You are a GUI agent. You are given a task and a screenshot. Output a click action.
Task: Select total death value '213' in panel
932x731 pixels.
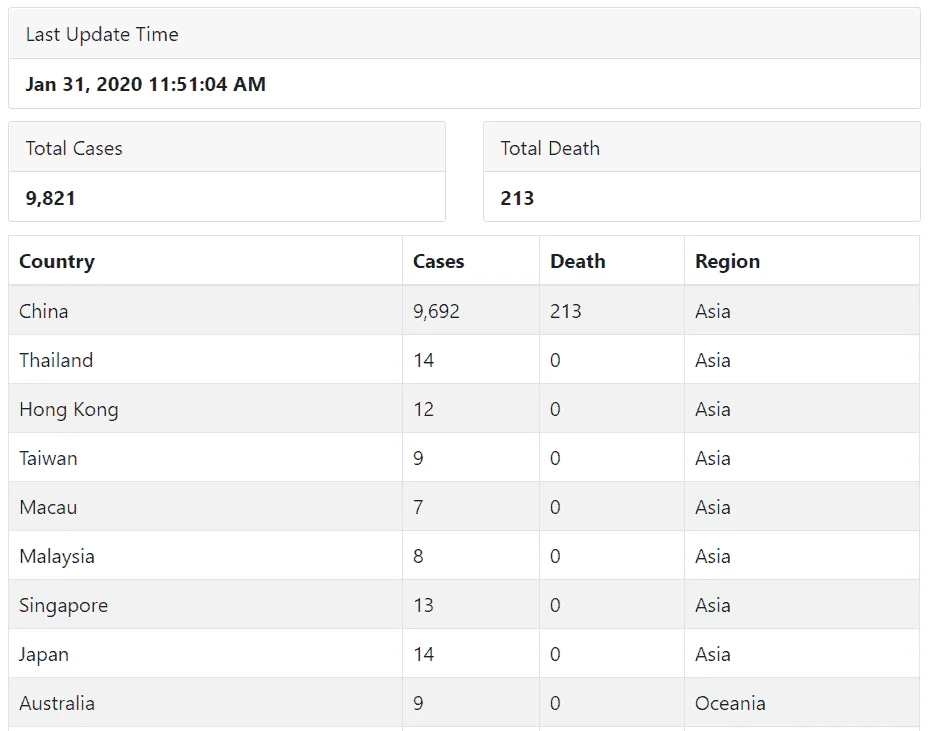(x=517, y=198)
